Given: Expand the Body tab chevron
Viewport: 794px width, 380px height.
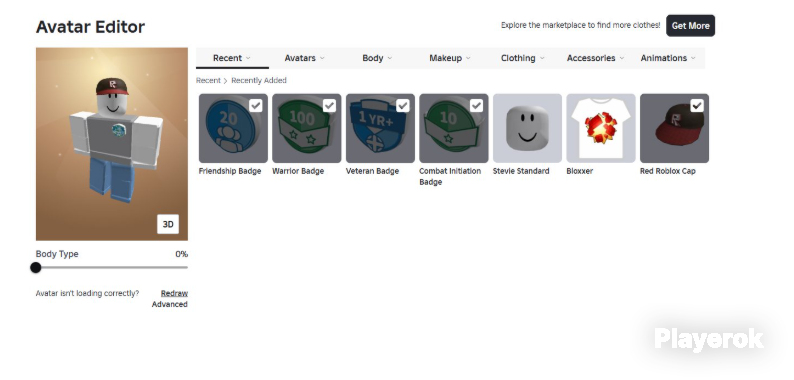Looking at the screenshot, I should (x=390, y=58).
